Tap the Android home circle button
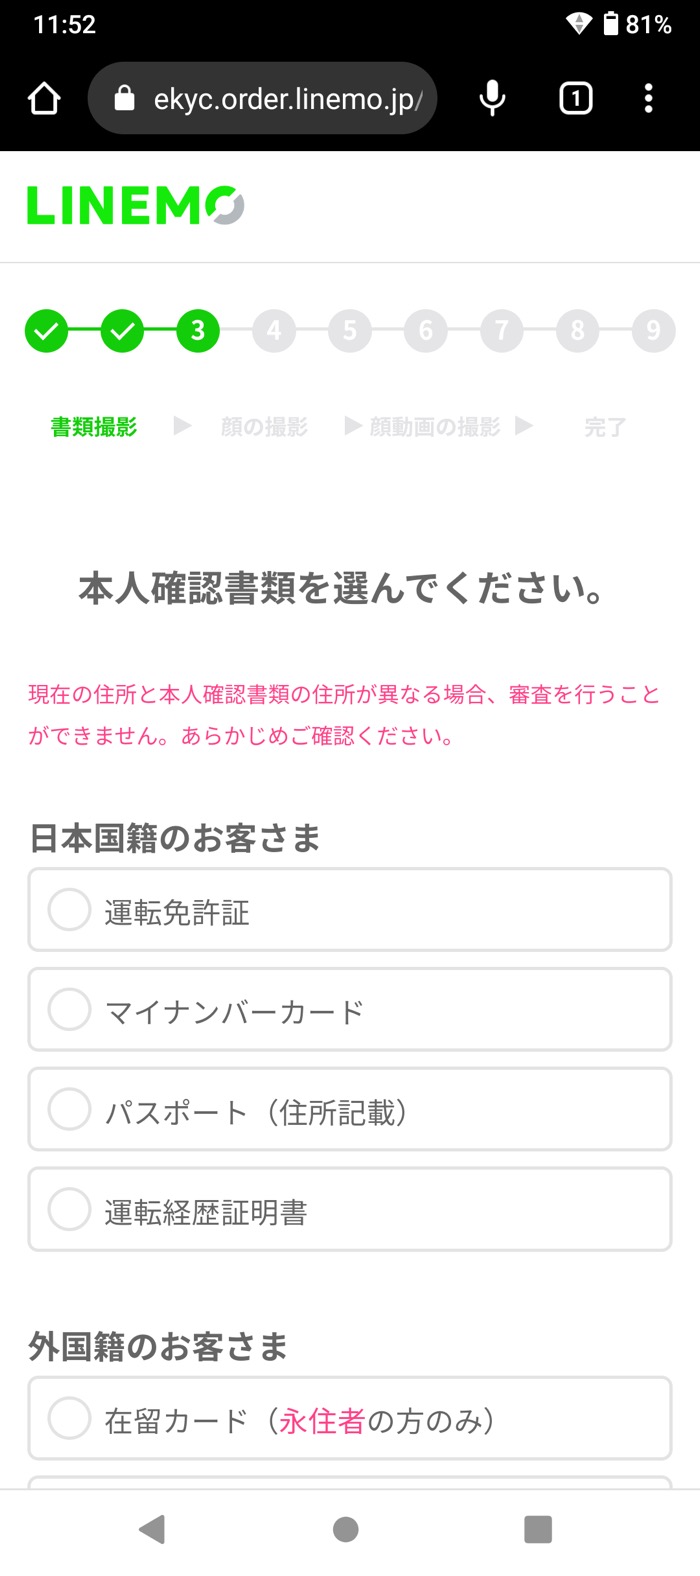Image resolution: width=700 pixels, height=1576 pixels. coord(345,1528)
